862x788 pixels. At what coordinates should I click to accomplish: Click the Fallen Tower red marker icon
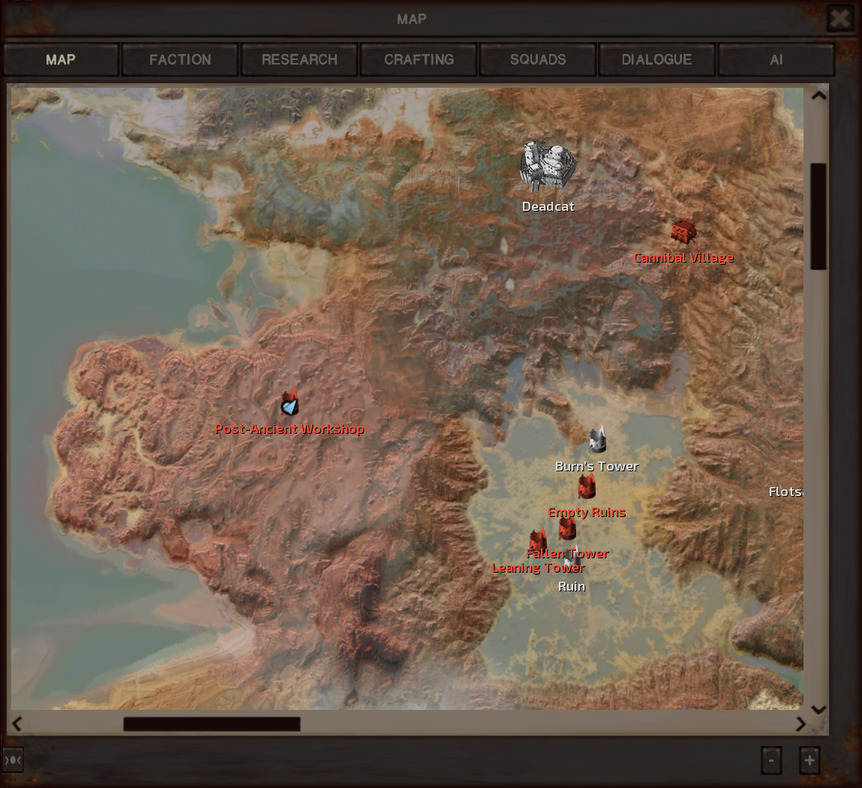point(567,528)
